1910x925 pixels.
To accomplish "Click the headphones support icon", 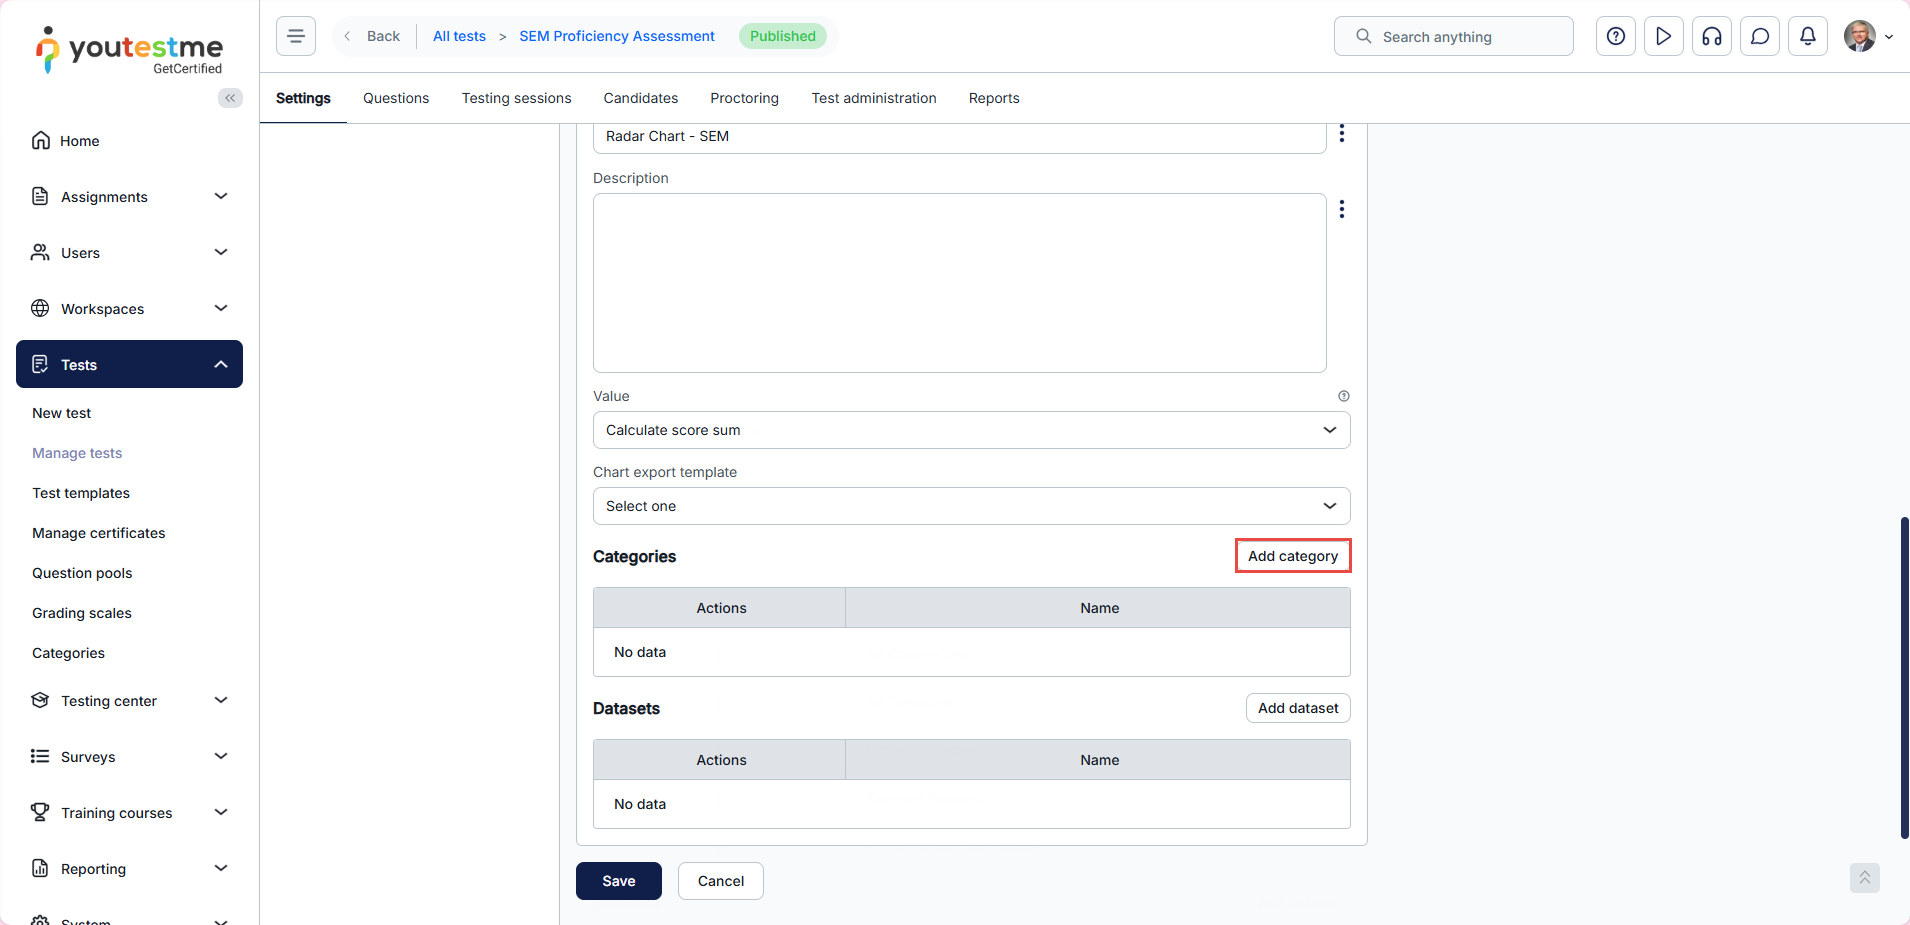I will tap(1711, 36).
